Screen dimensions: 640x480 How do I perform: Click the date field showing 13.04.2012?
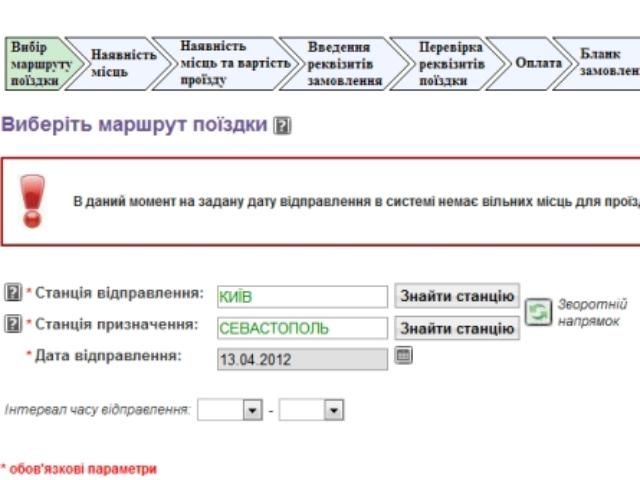(302, 360)
